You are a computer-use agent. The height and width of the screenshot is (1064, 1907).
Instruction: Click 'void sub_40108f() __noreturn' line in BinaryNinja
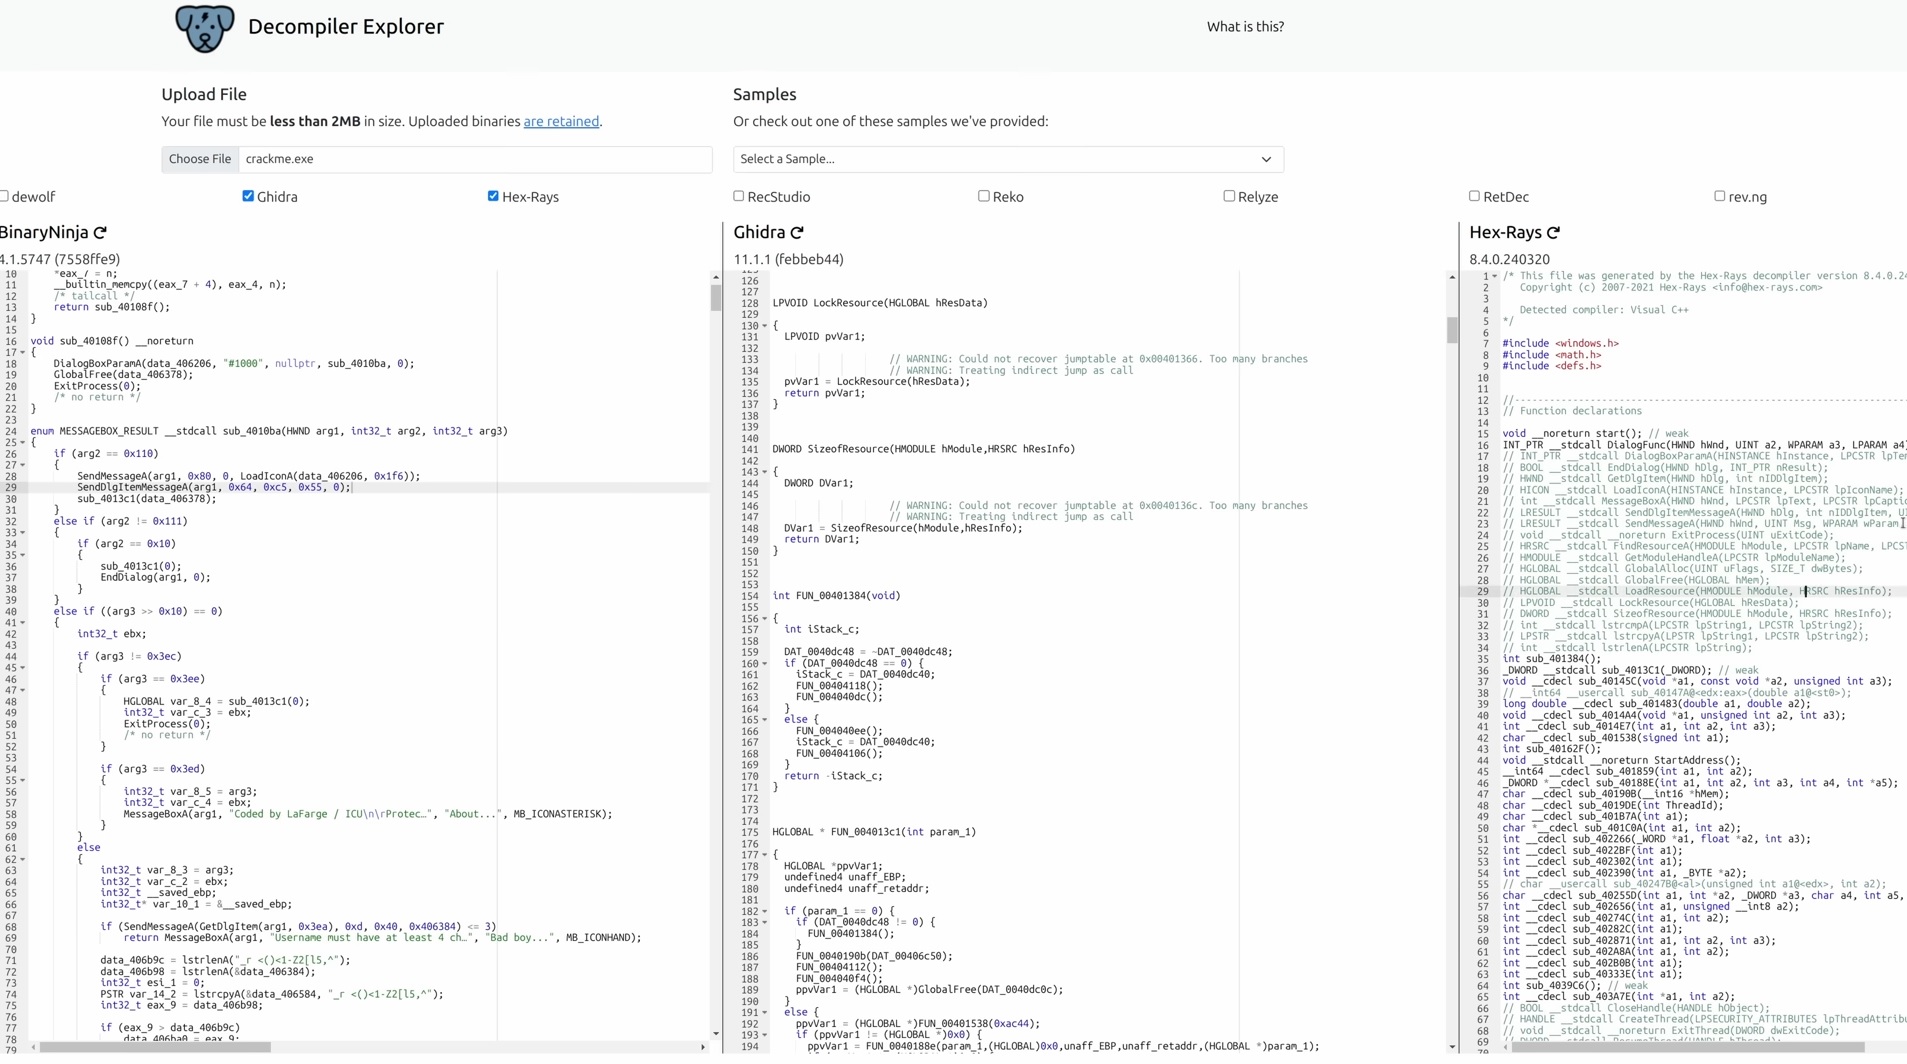112,341
